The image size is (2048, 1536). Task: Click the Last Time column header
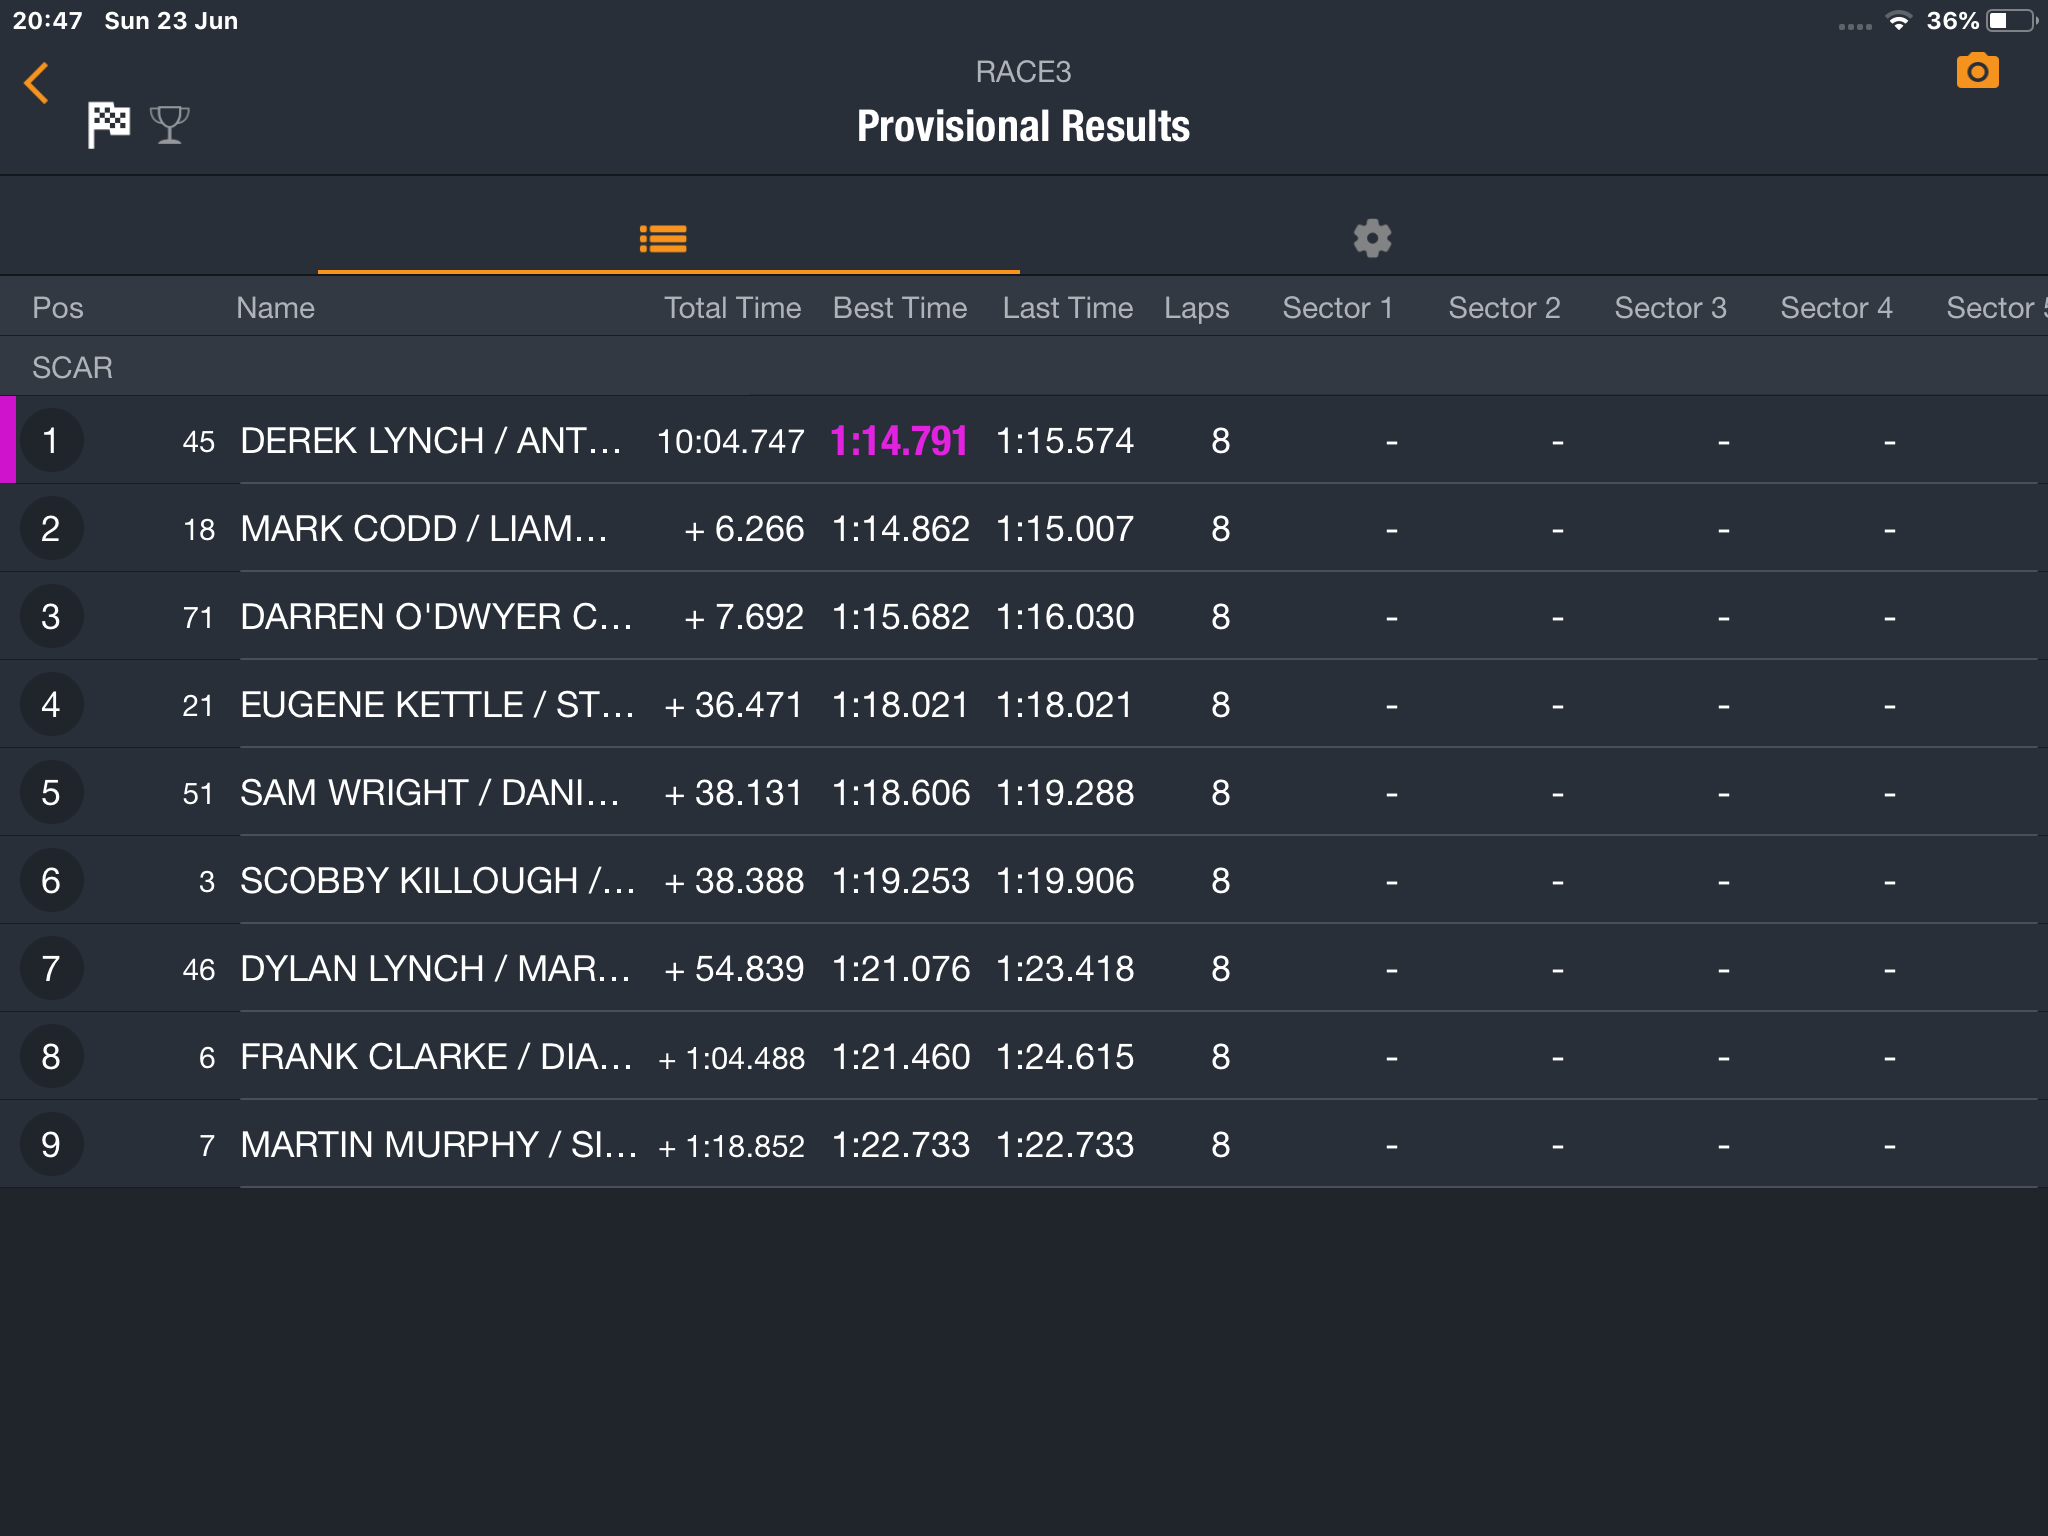tap(1068, 308)
